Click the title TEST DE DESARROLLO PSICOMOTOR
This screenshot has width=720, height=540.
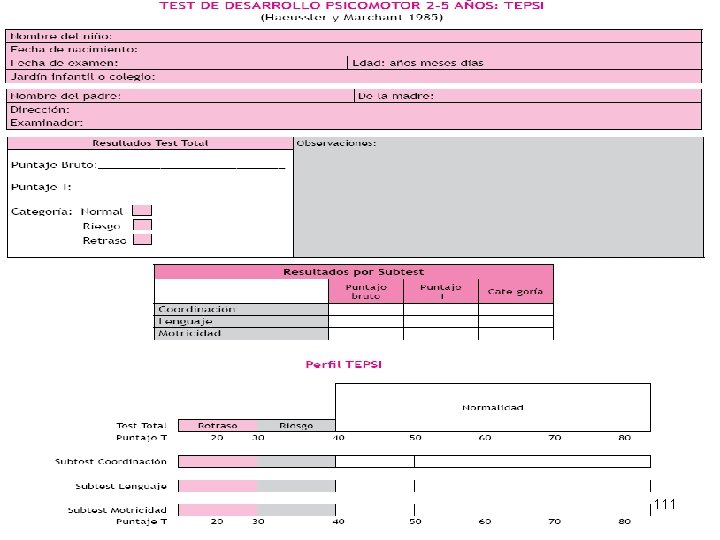[x=351, y=6]
